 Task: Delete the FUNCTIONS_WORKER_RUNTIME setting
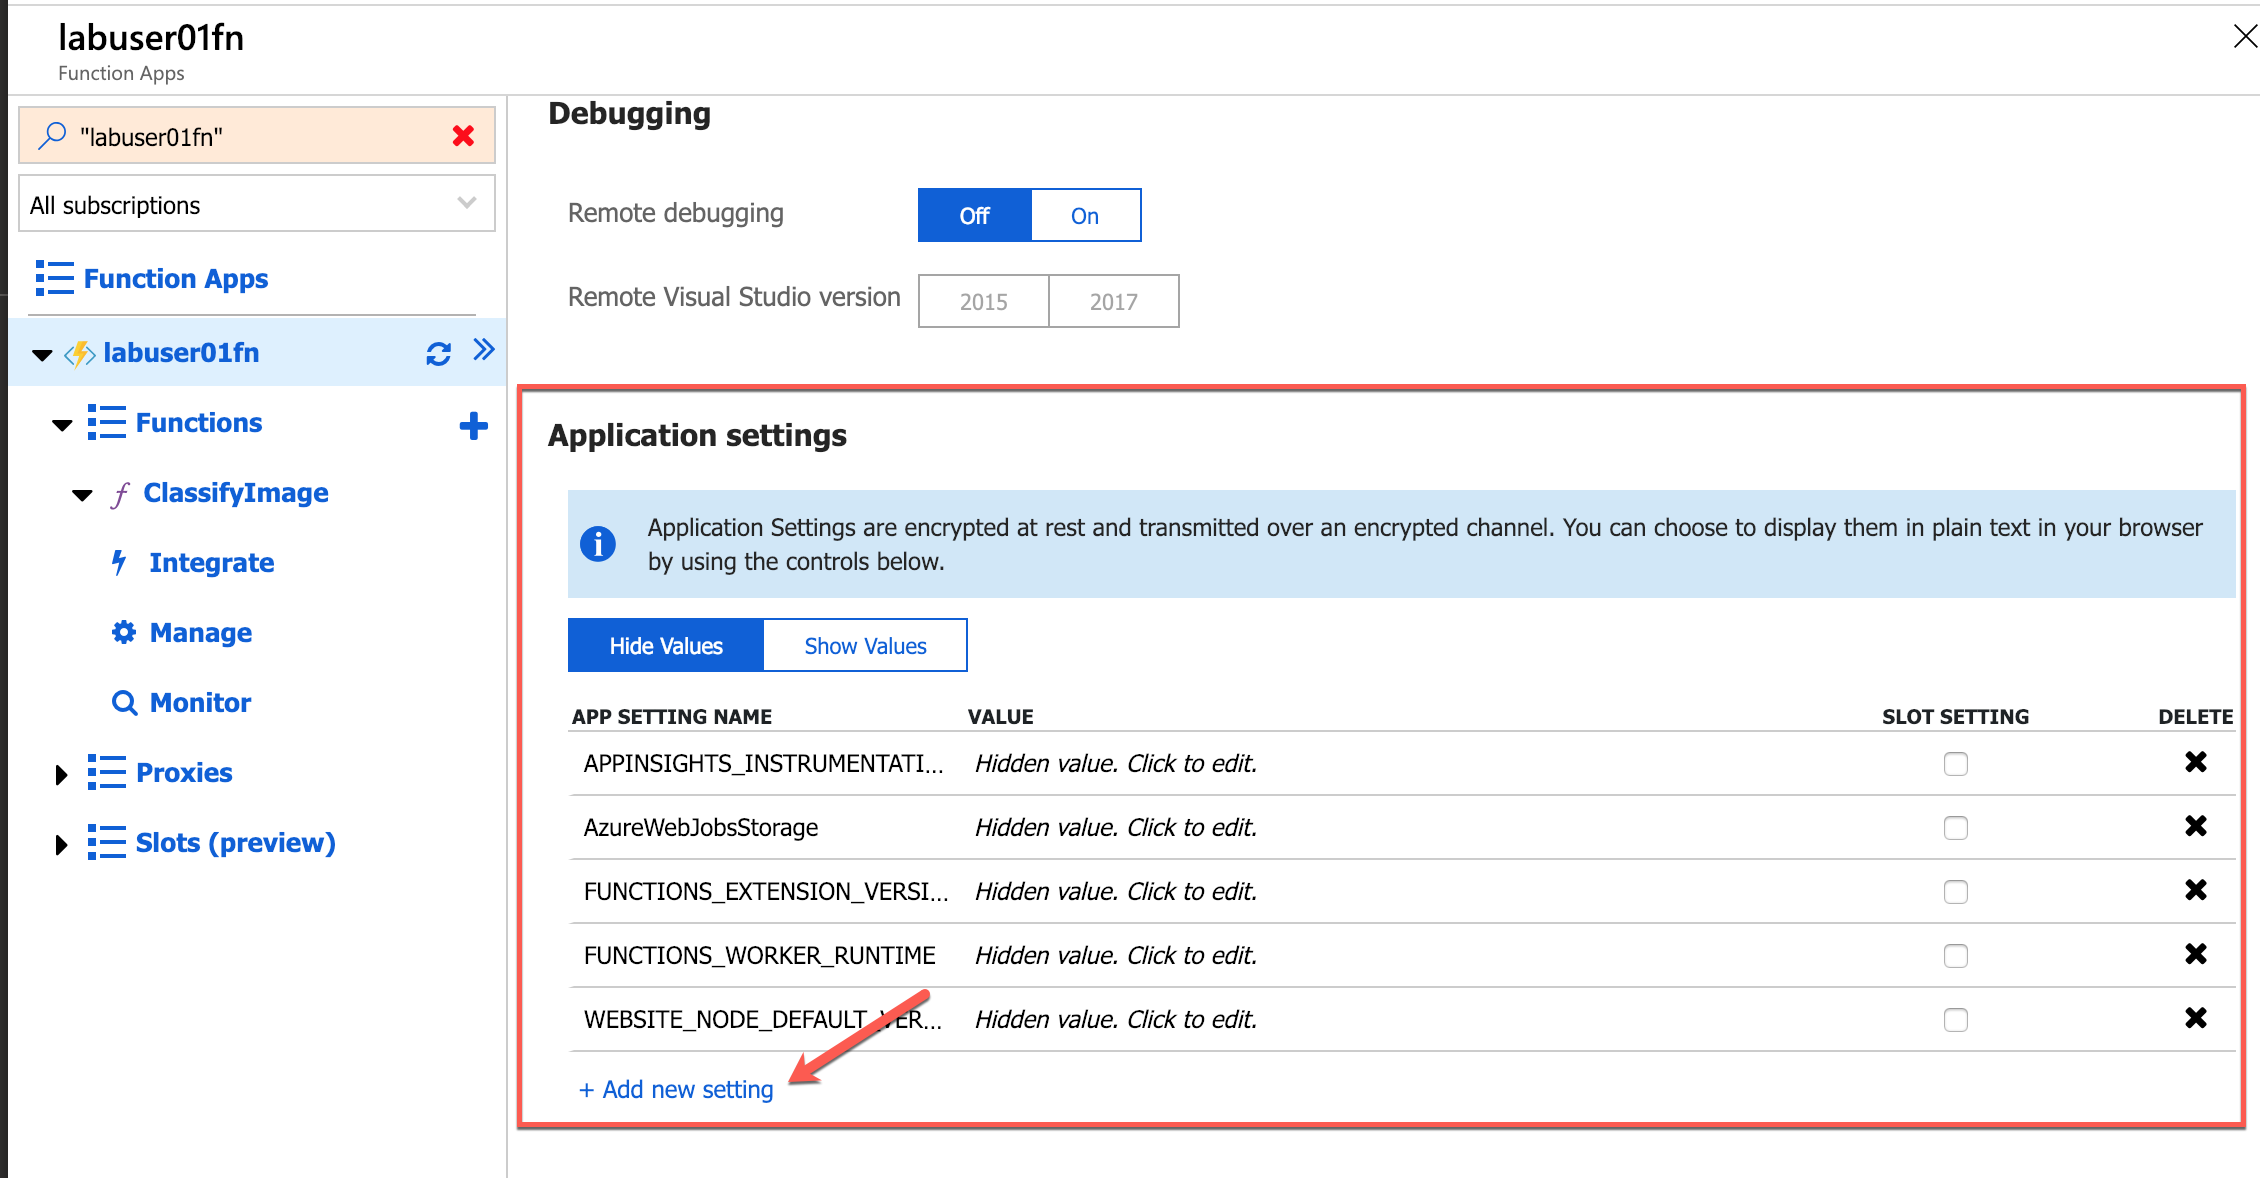click(2196, 954)
